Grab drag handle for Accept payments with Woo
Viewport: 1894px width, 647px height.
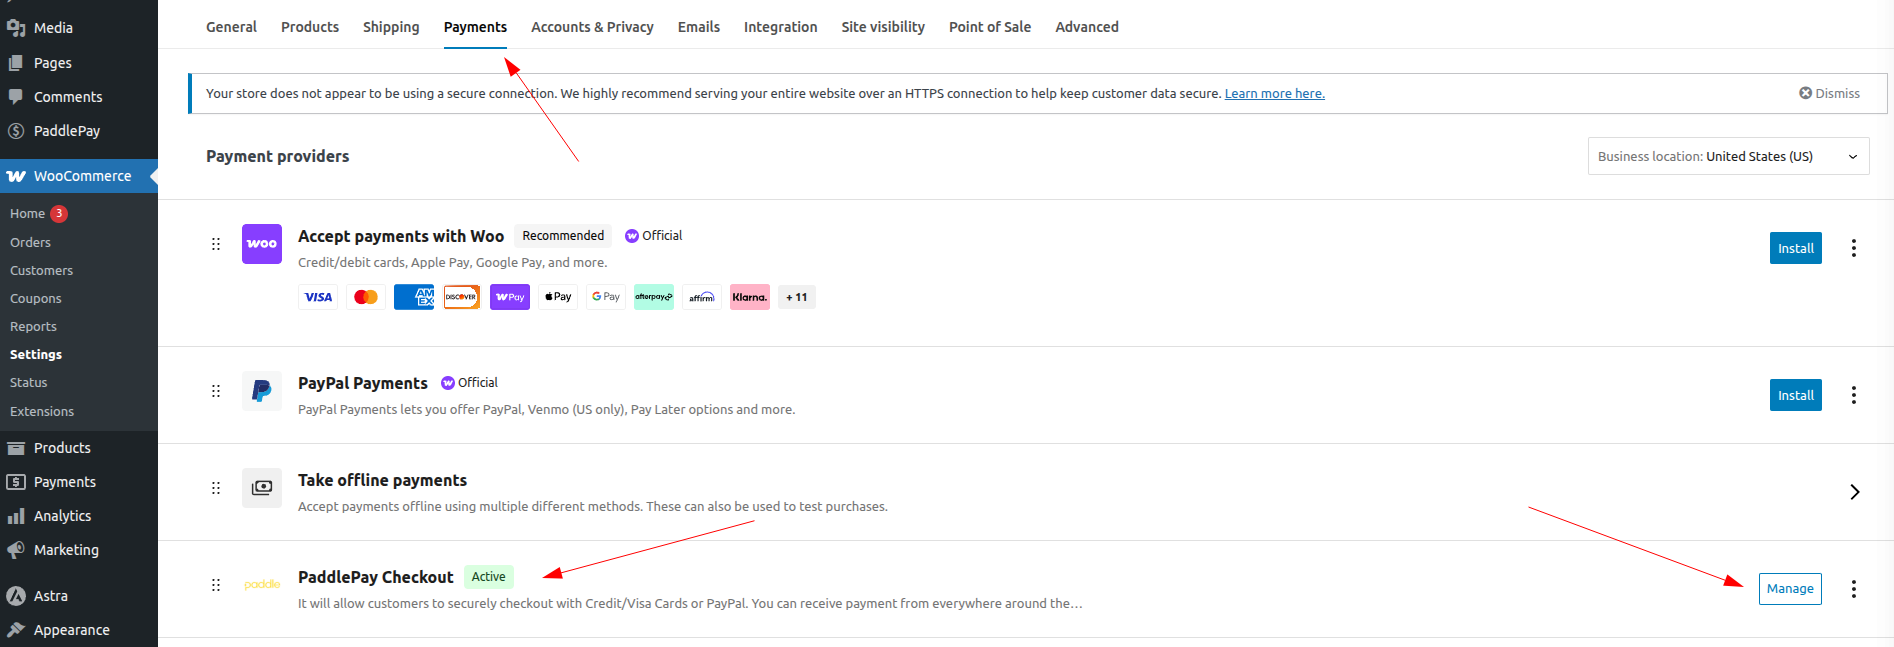(x=216, y=244)
